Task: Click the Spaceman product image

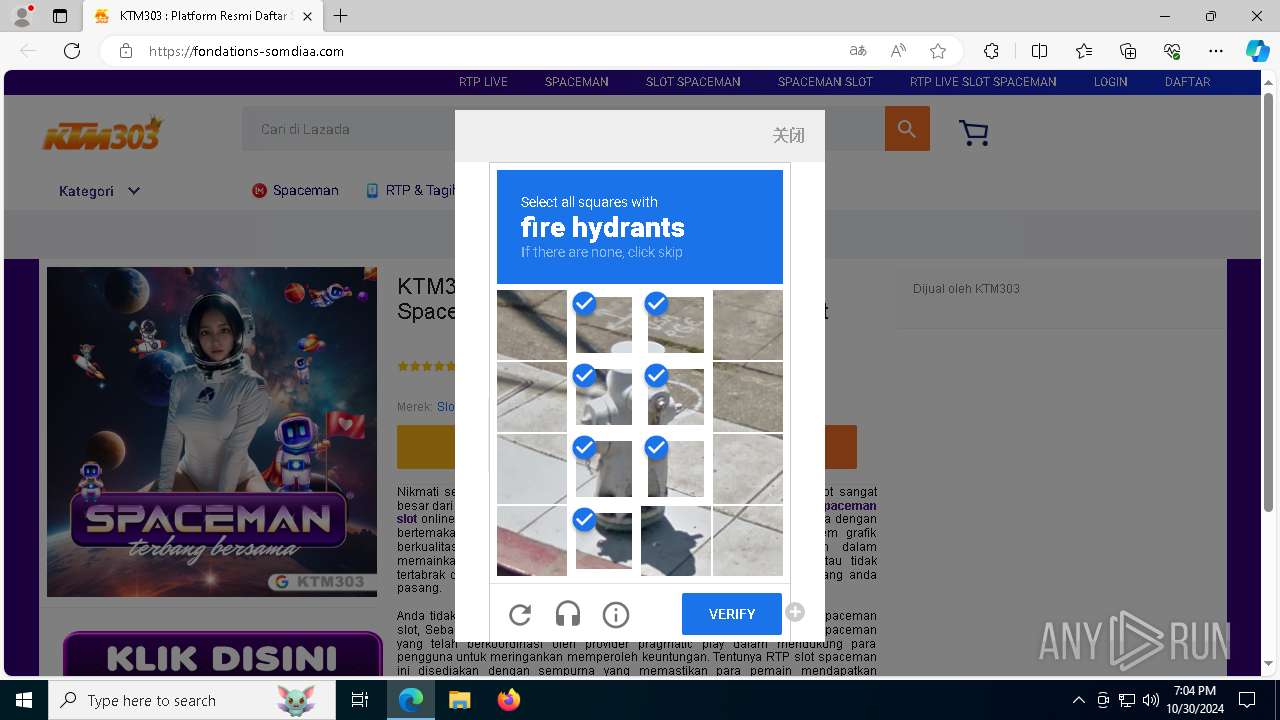Action: click(x=212, y=432)
